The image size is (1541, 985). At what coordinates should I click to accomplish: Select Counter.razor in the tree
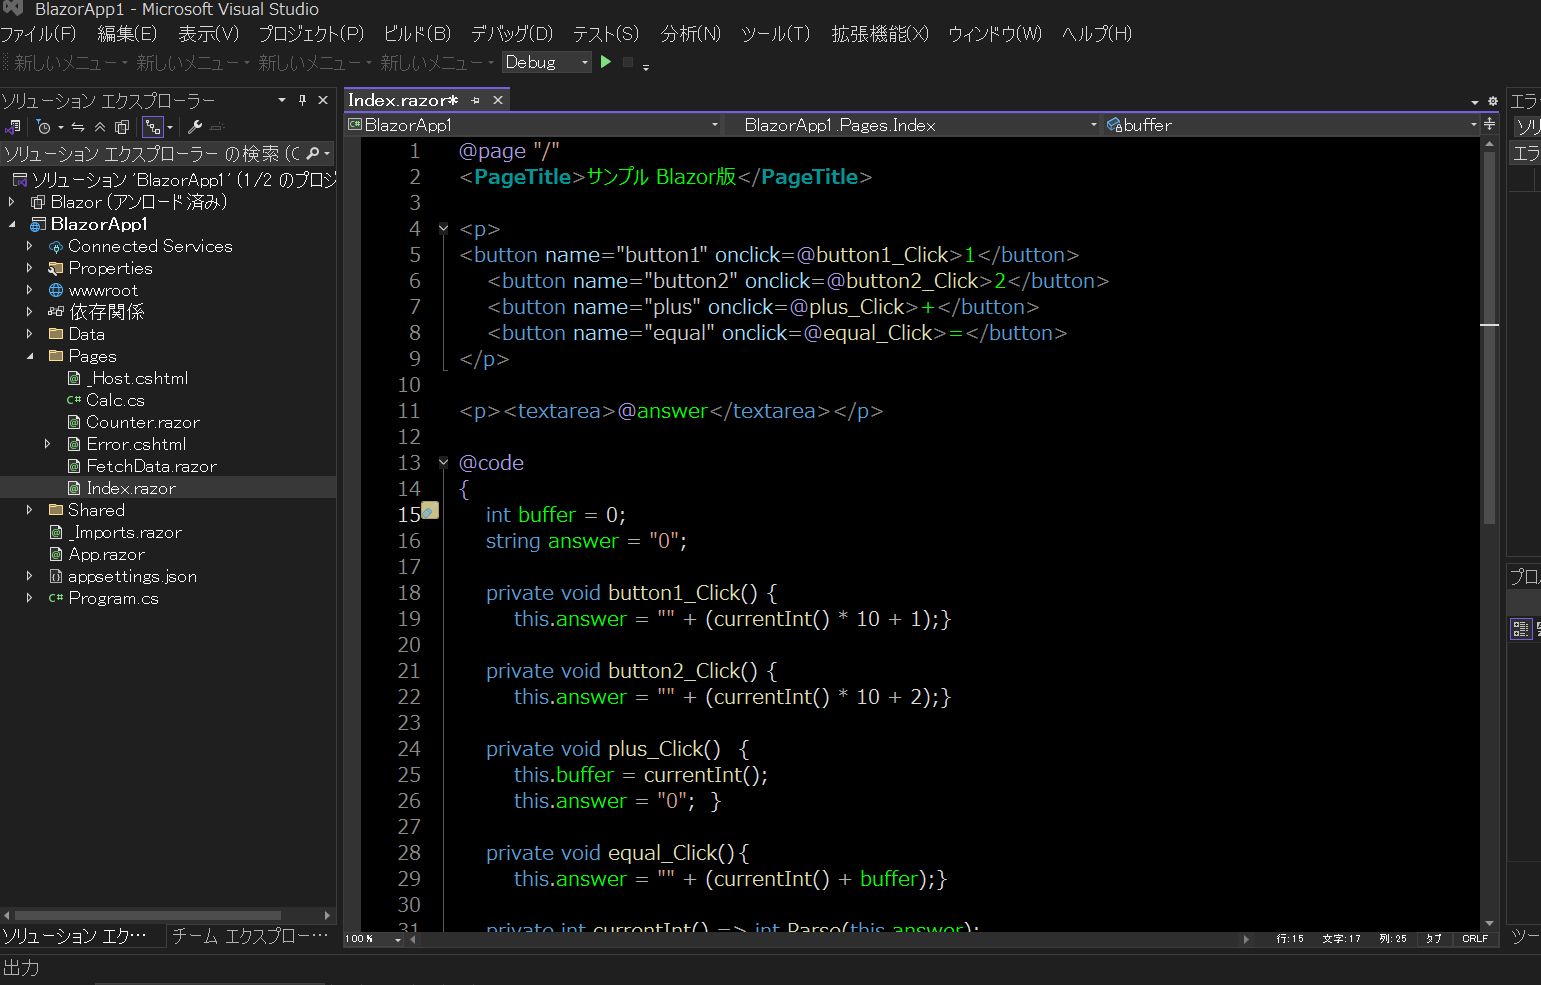[143, 422]
